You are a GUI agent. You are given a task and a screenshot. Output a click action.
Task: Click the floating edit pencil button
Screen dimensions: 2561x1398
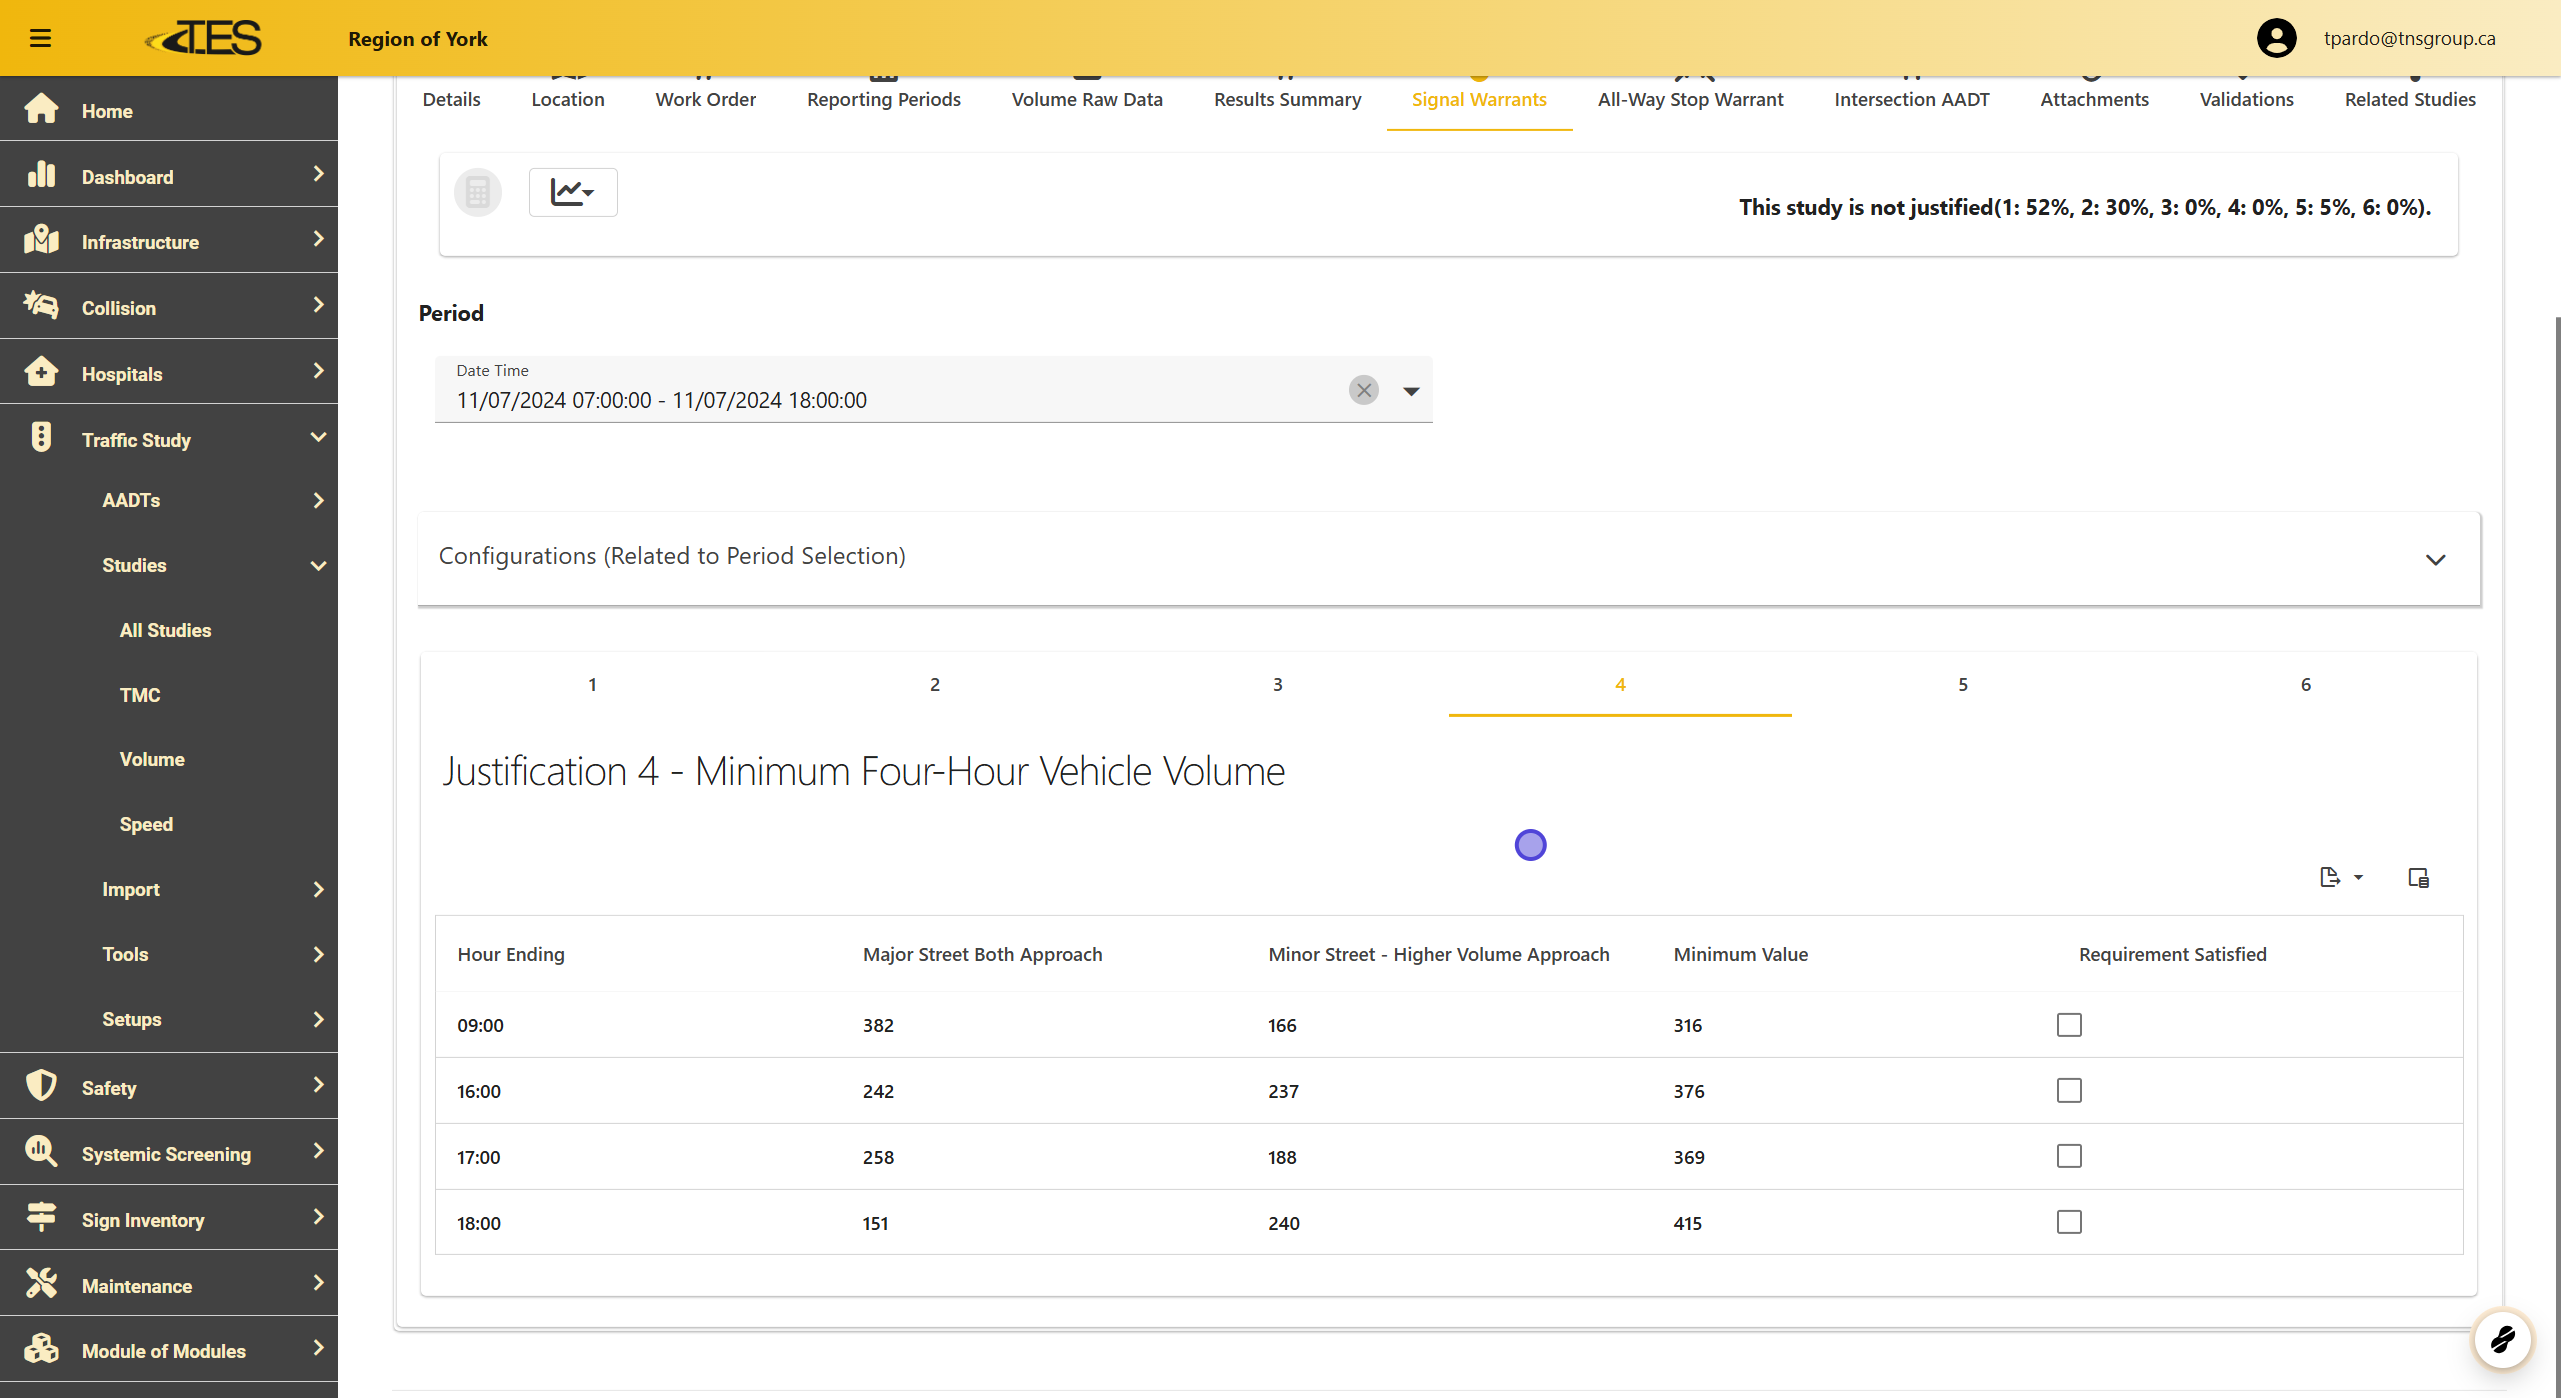pos(2502,1338)
